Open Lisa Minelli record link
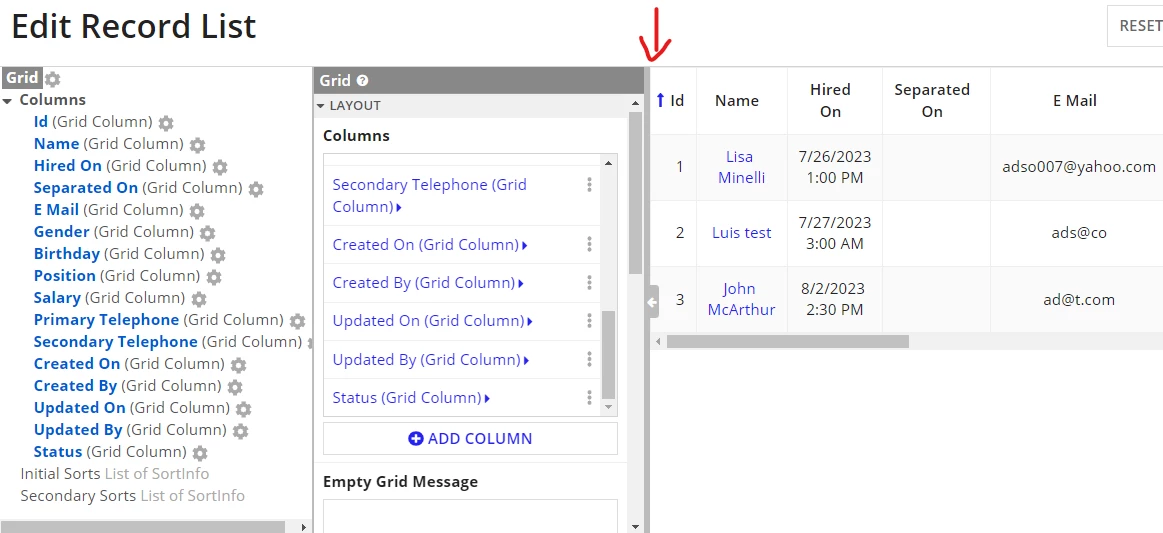 coord(739,167)
